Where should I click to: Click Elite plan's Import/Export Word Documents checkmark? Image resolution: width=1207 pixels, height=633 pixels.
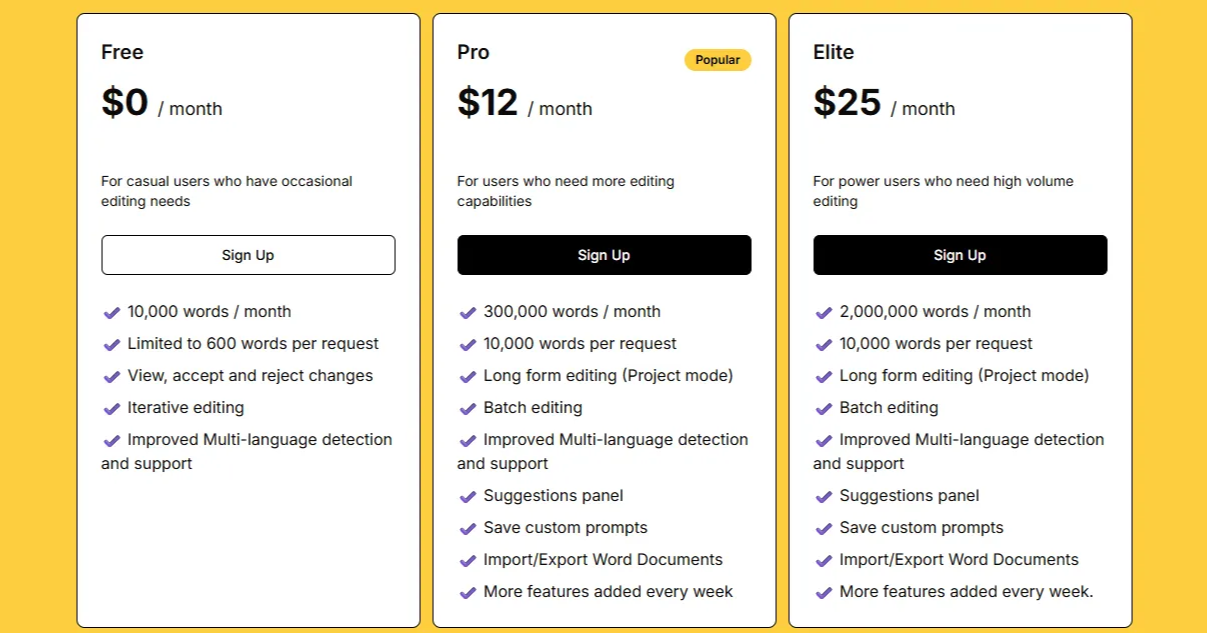point(824,561)
